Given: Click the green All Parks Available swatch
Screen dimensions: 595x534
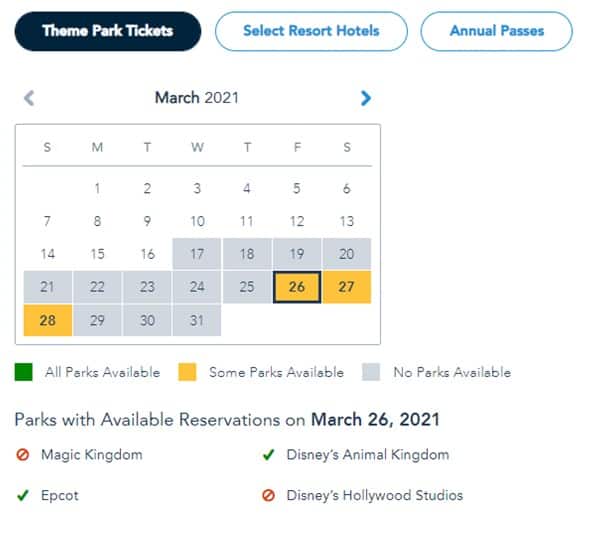Looking at the screenshot, I should (x=24, y=372).
